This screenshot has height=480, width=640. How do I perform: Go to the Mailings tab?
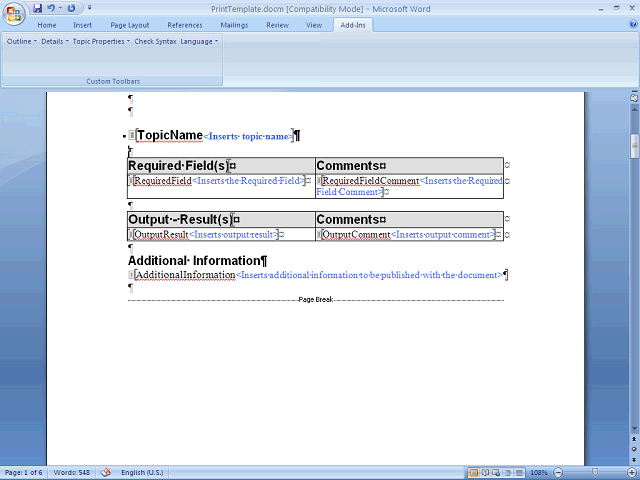point(234,25)
